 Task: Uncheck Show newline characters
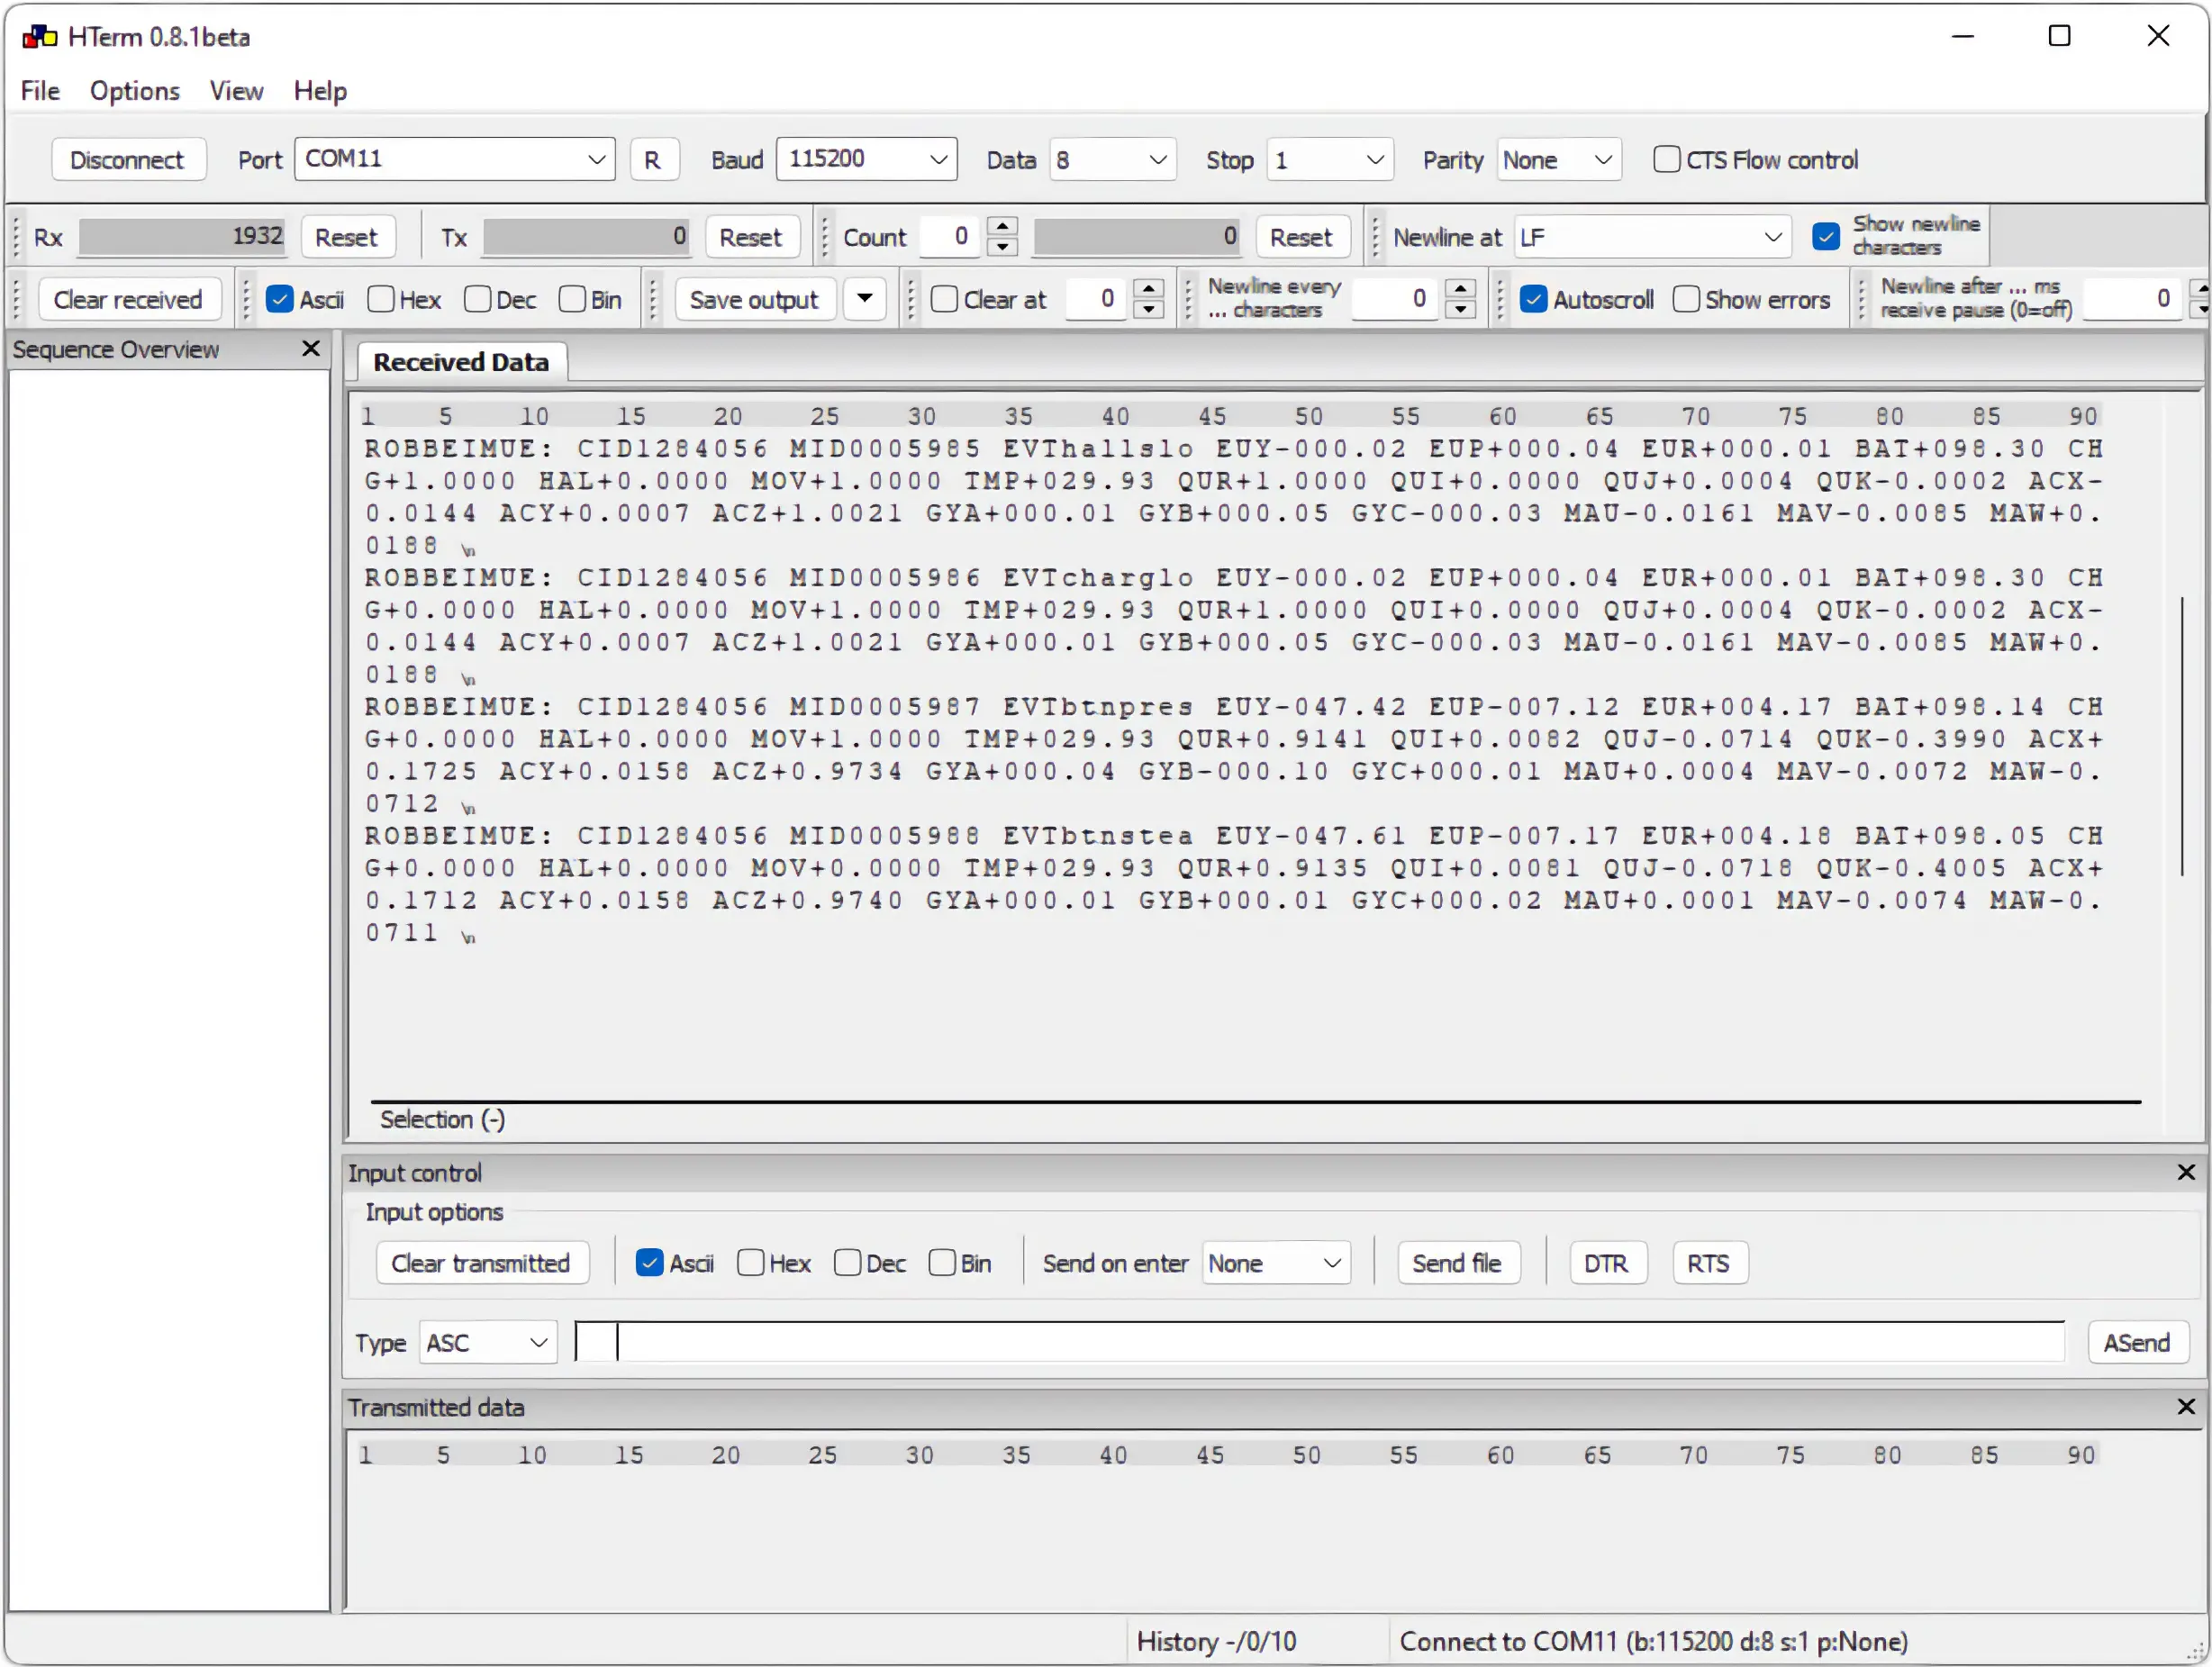tap(1827, 236)
